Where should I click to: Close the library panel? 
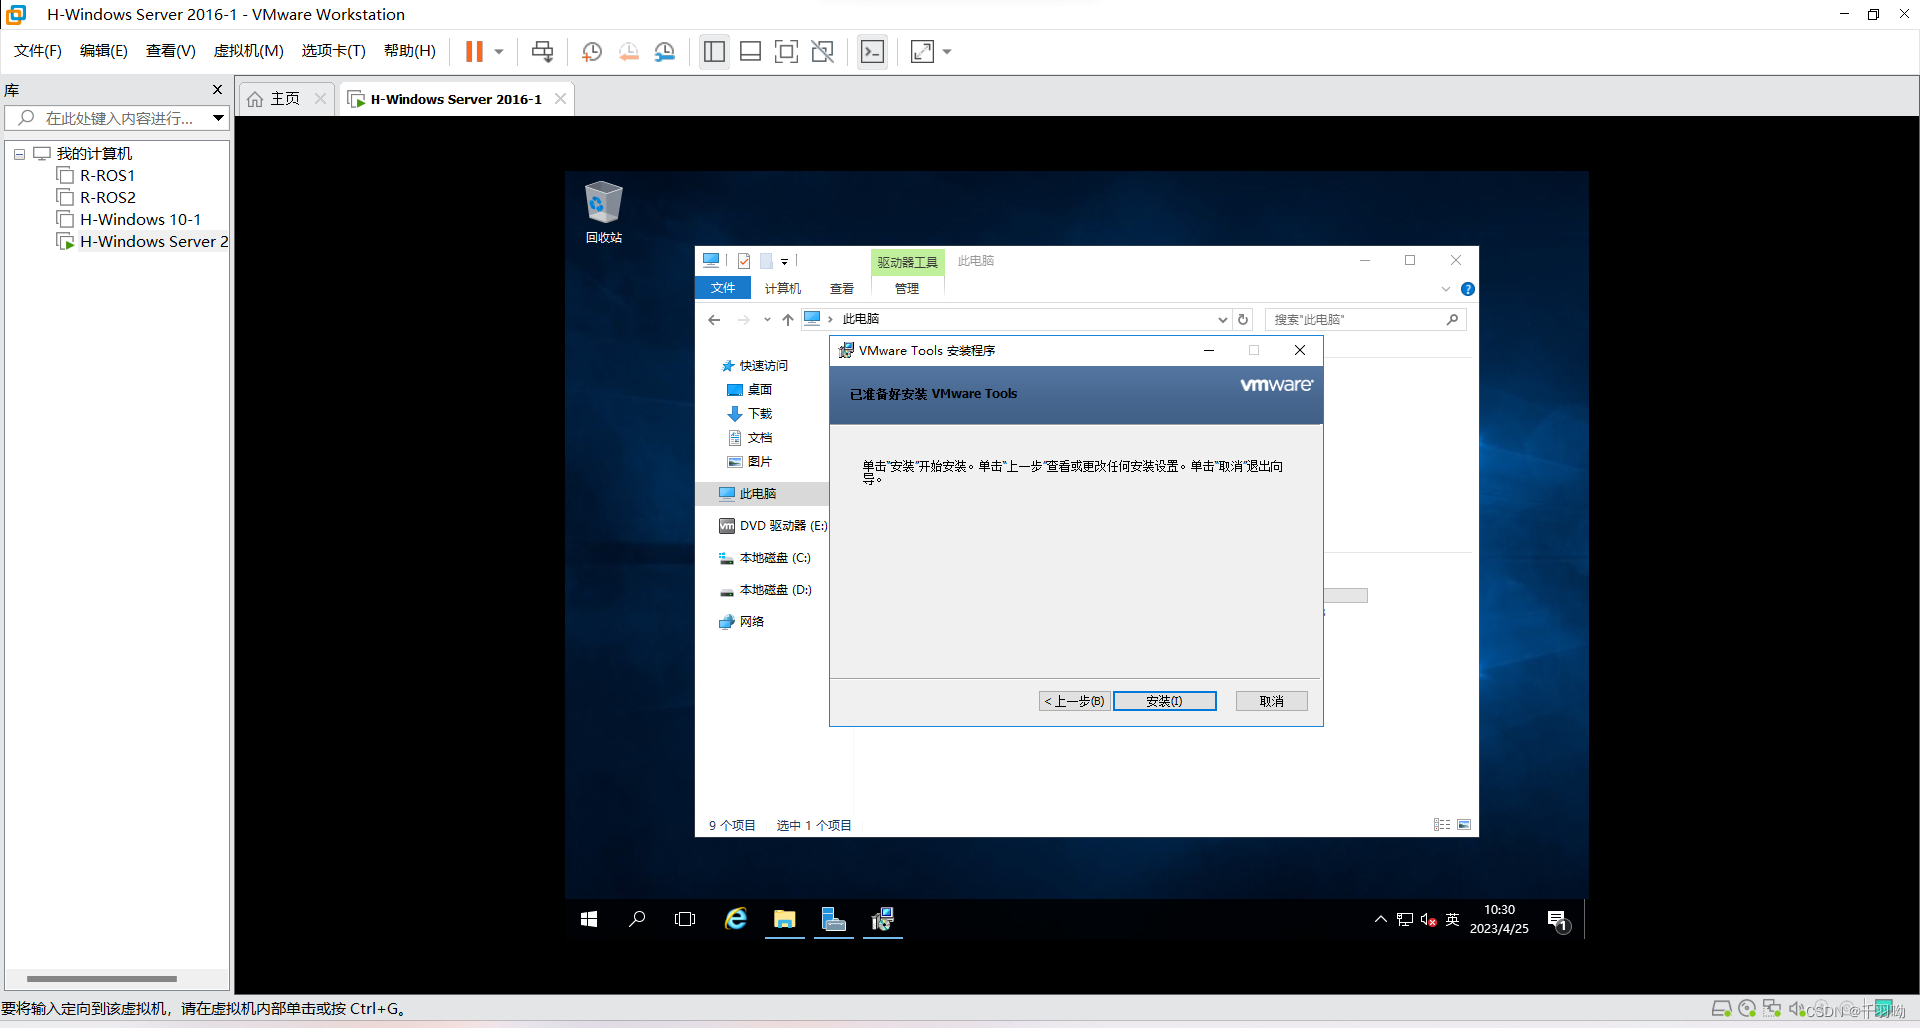pyautogui.click(x=217, y=90)
